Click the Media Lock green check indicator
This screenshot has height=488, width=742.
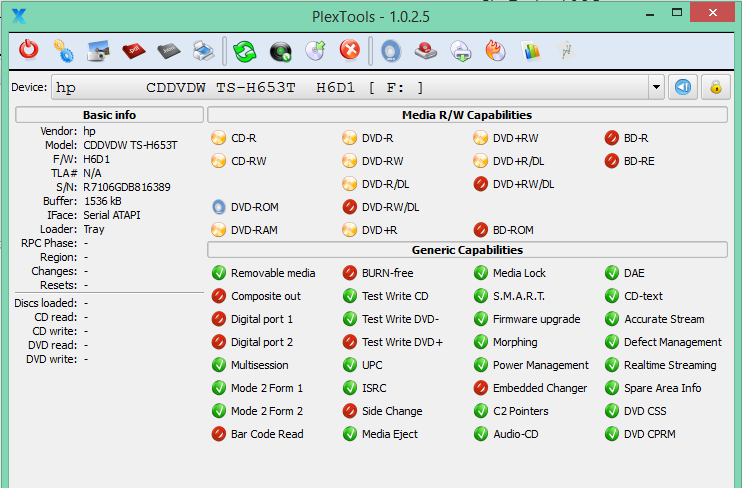tap(481, 273)
